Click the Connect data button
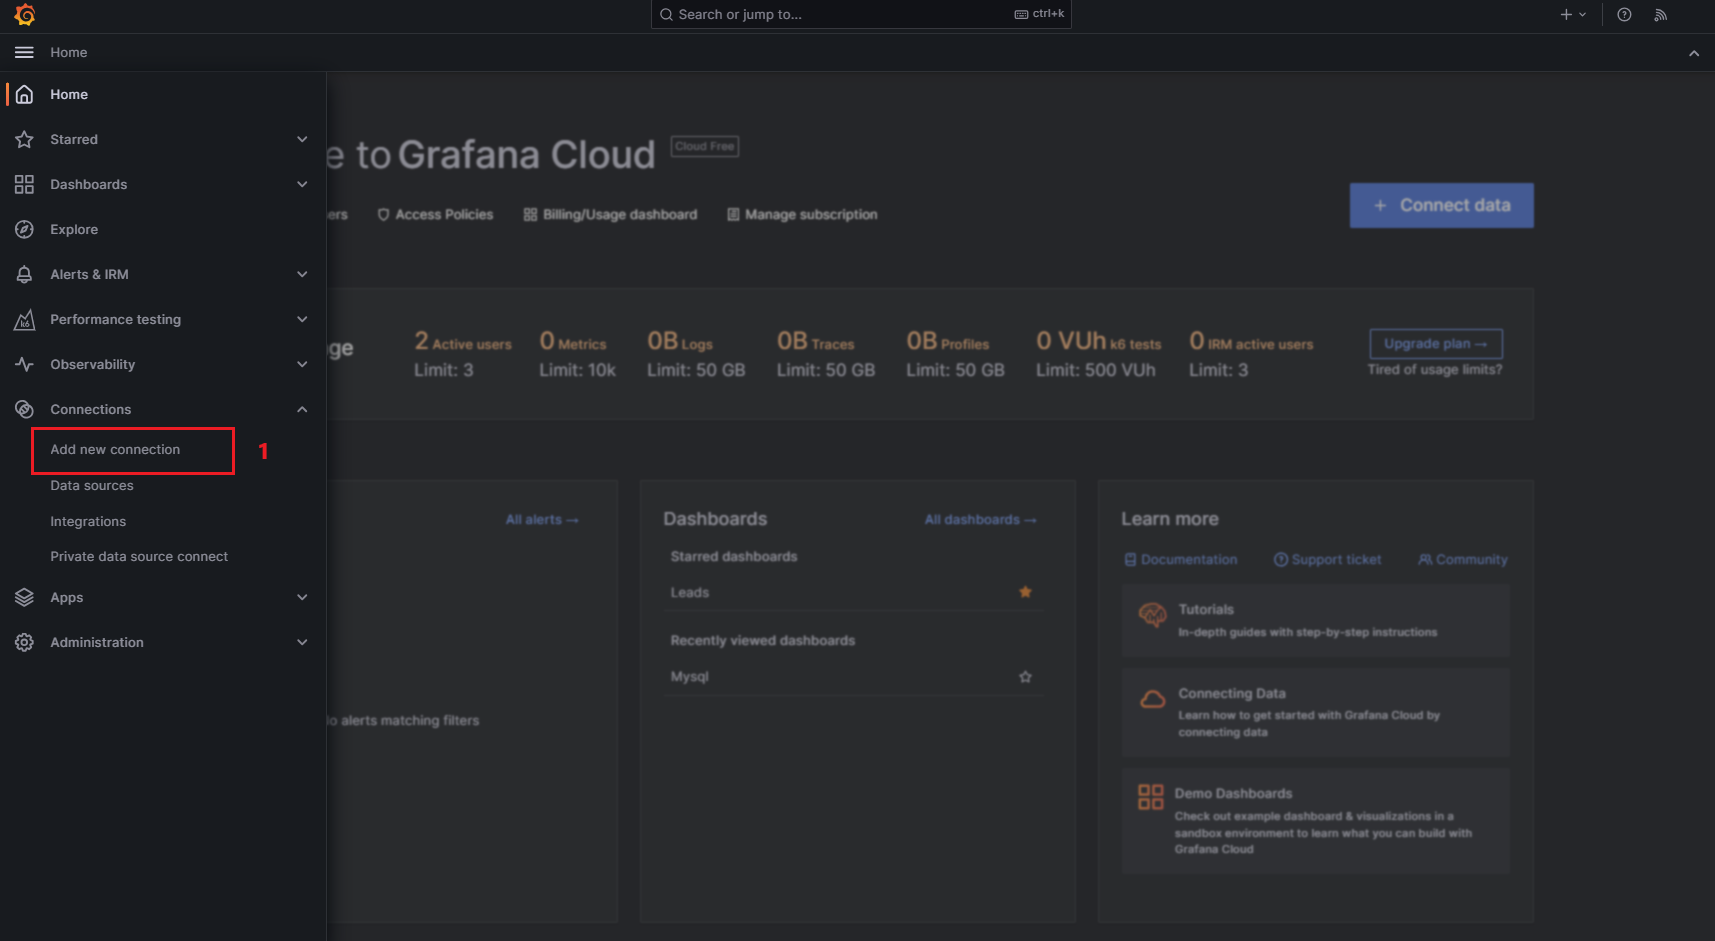 [x=1441, y=205]
